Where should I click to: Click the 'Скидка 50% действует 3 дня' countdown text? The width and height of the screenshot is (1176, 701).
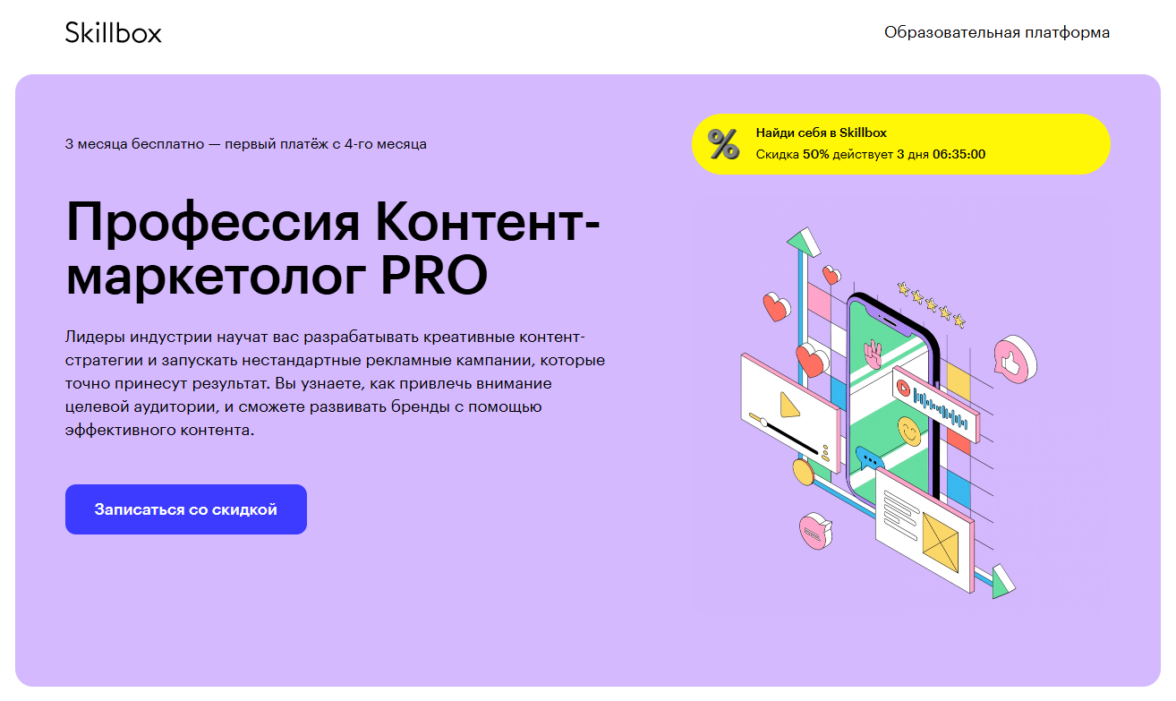click(x=871, y=154)
